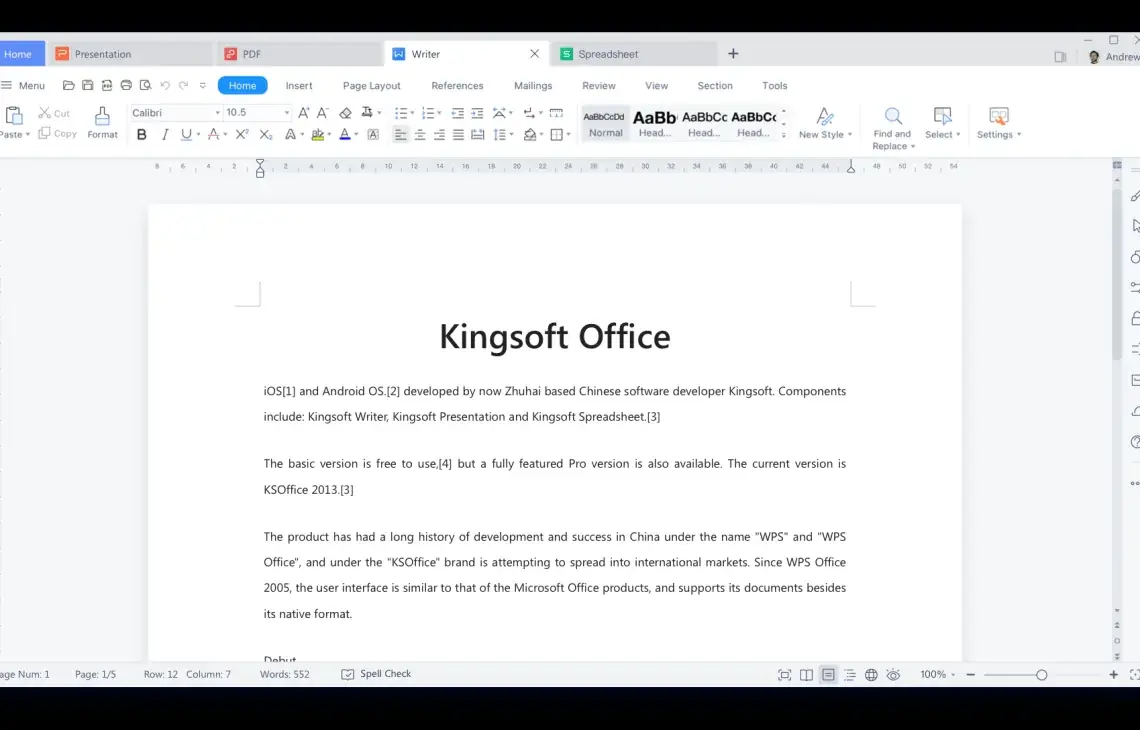The image size is (1140, 730).
Task: Apply Subscript formatting
Action: pyautogui.click(x=266, y=135)
